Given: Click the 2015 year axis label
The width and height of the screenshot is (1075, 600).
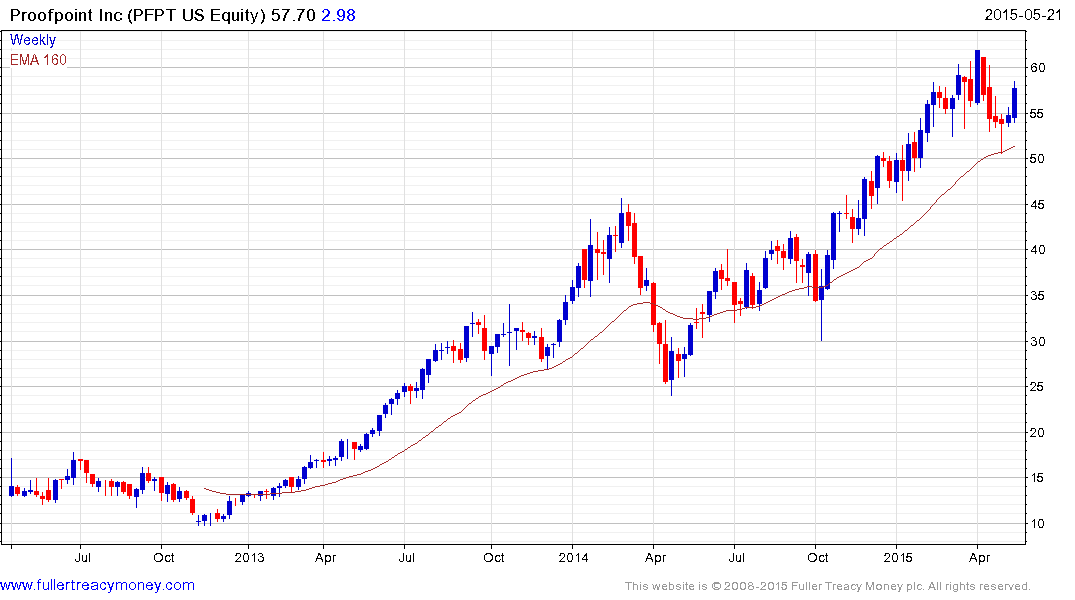Looking at the screenshot, I should pos(897,557).
